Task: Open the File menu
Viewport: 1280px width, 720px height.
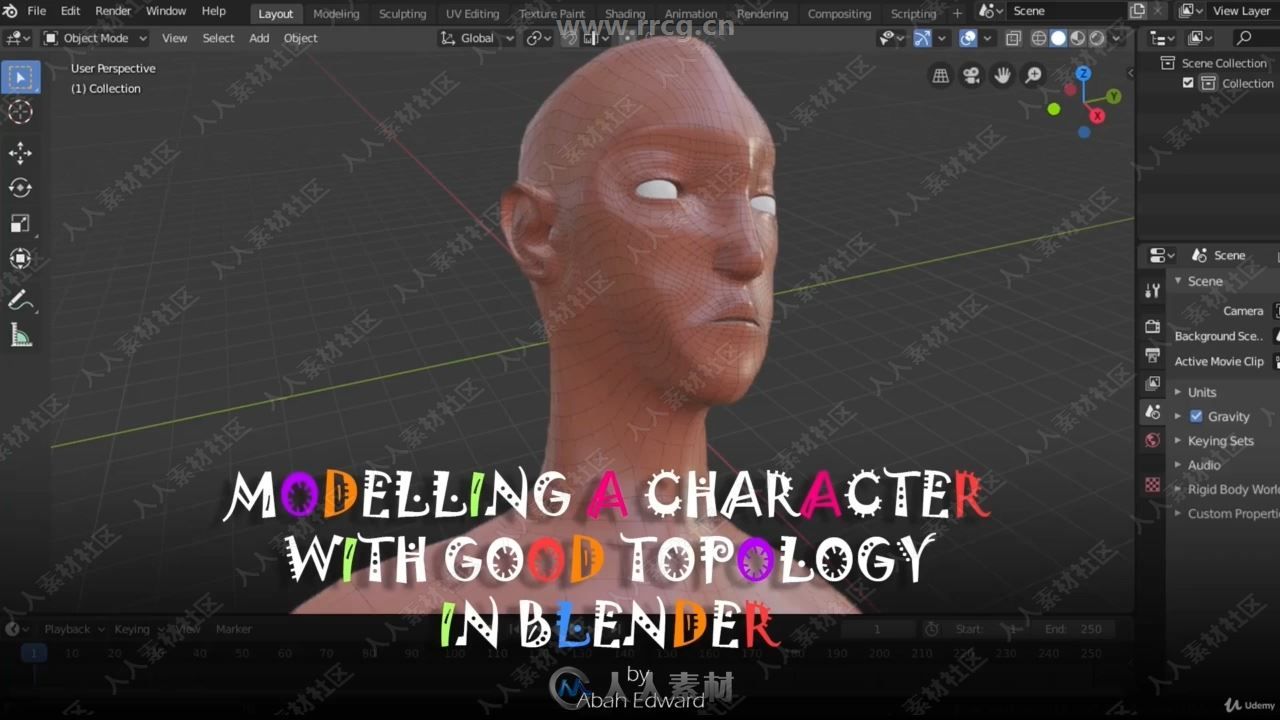Action: pos(36,11)
